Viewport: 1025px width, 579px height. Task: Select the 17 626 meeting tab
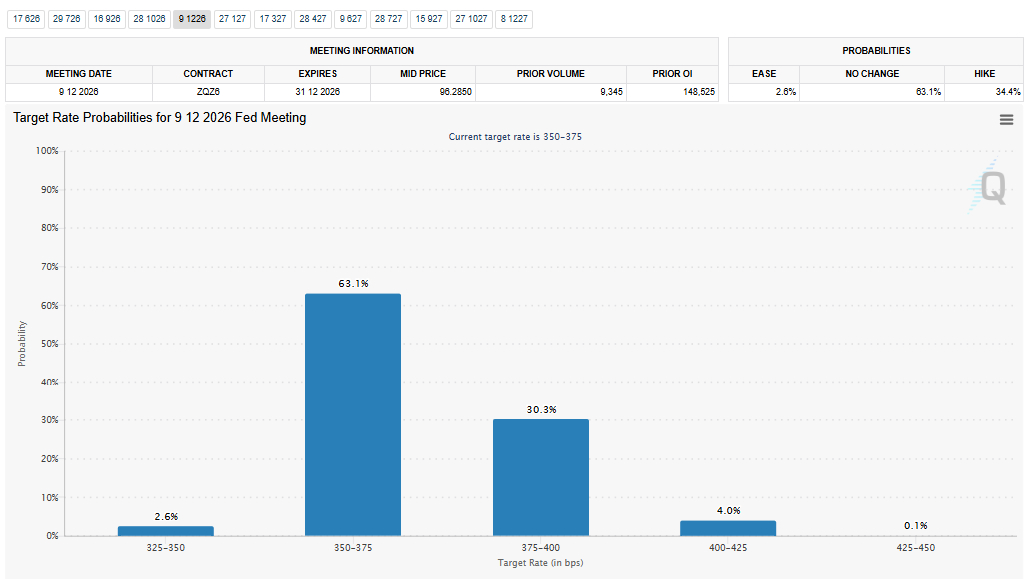pyautogui.click(x=26, y=19)
